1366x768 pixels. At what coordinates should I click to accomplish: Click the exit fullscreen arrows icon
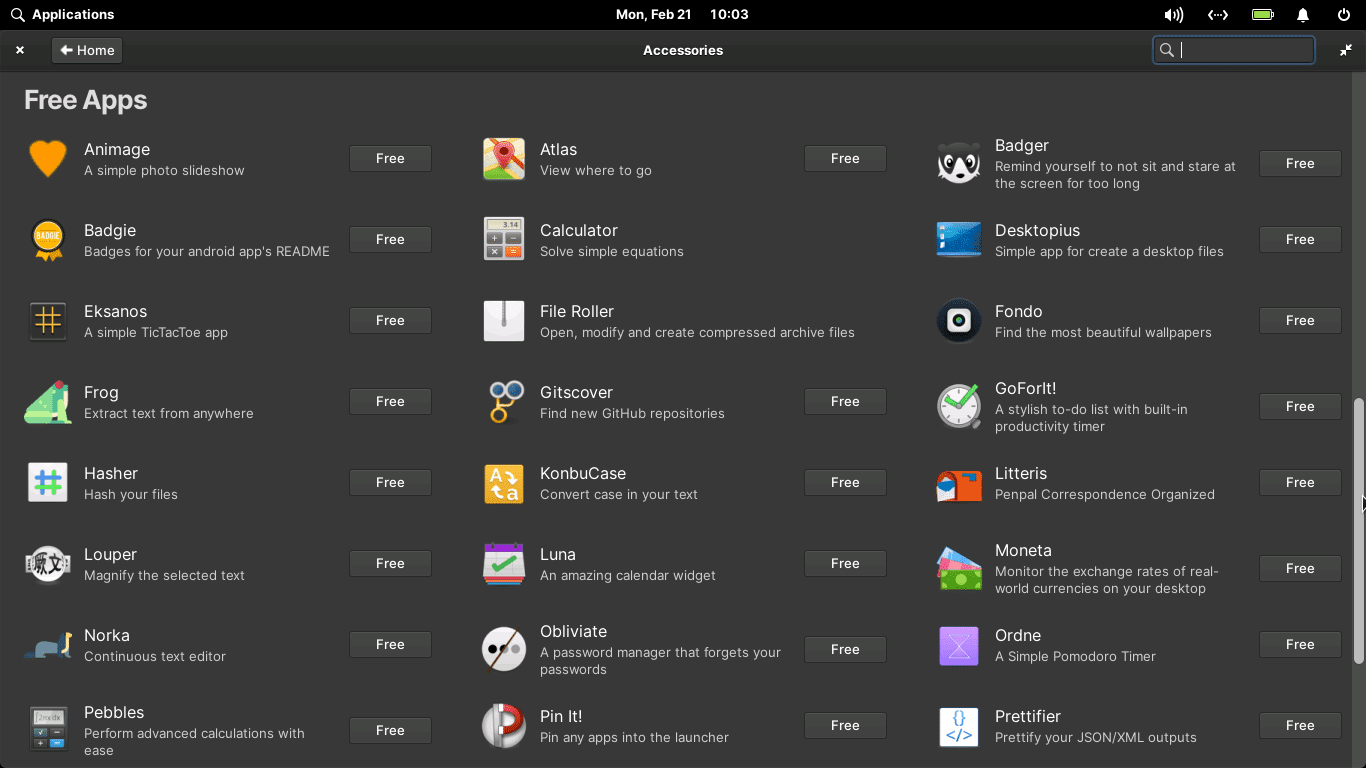coord(1345,49)
